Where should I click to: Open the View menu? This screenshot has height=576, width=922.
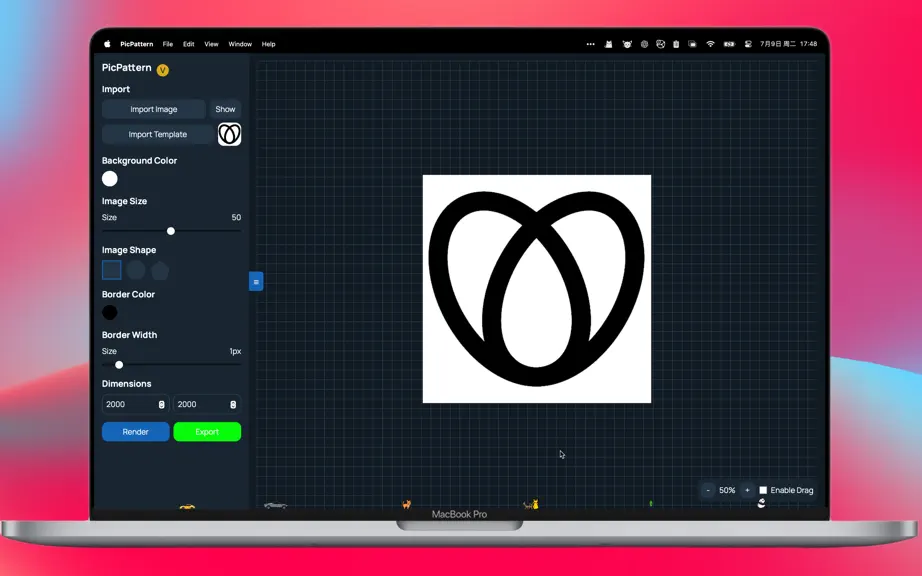tap(211, 44)
